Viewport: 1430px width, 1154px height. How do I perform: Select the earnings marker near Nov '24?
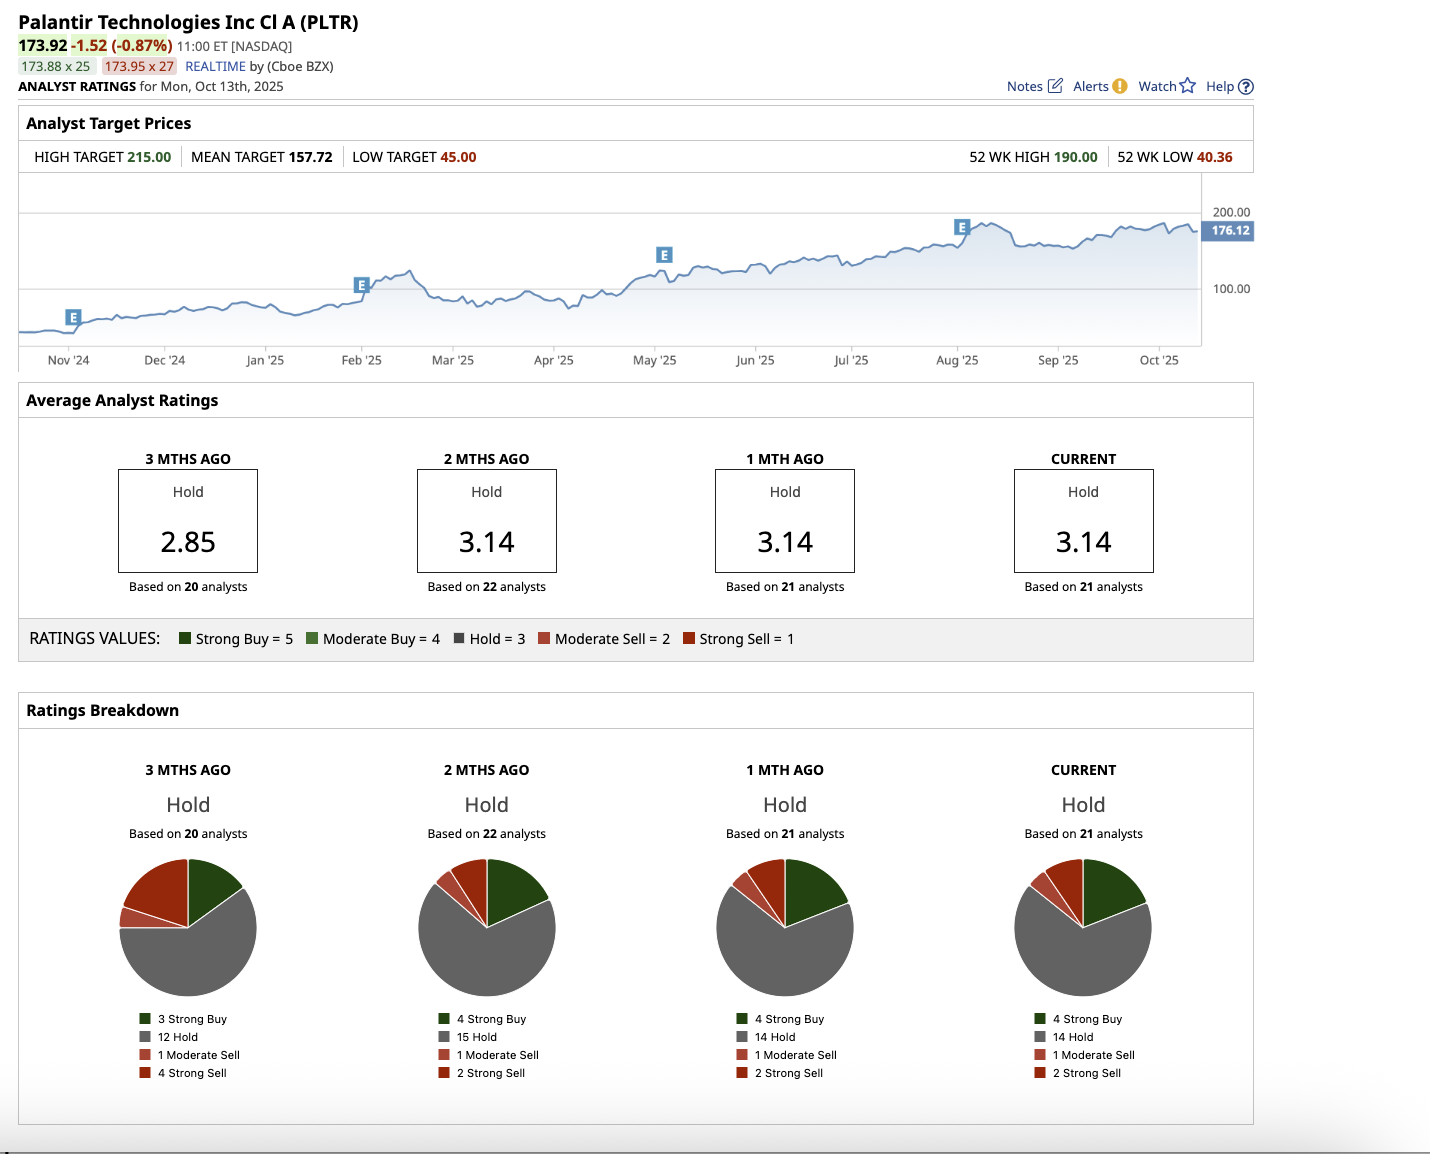73,317
